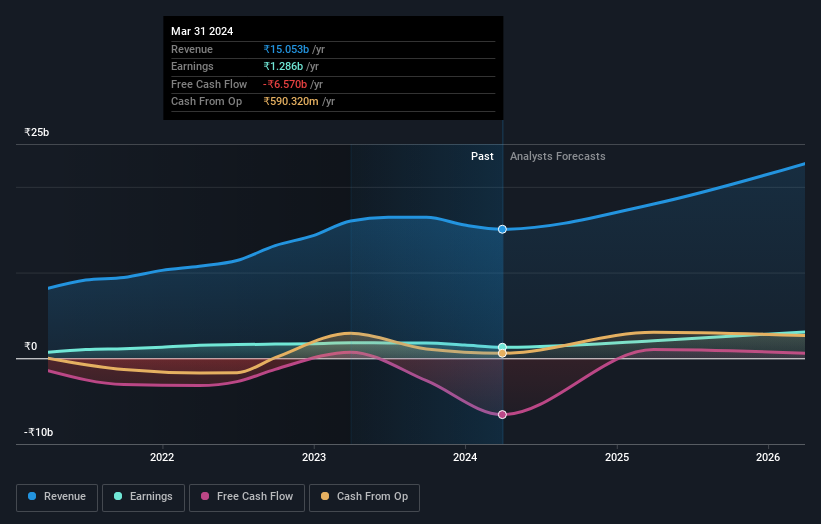This screenshot has width=821, height=524.
Task: Toggle the Free Cash Flow legend series
Action: click(247, 497)
